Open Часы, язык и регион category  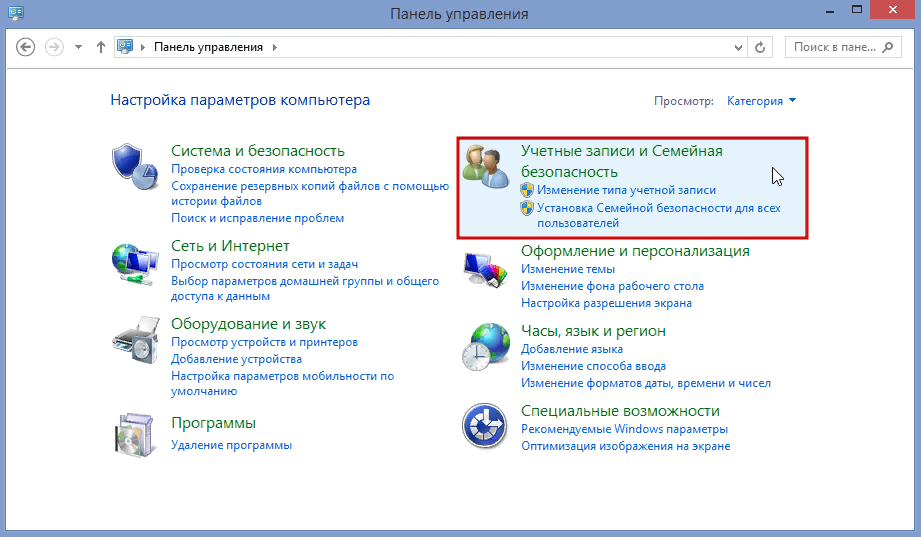pos(593,331)
